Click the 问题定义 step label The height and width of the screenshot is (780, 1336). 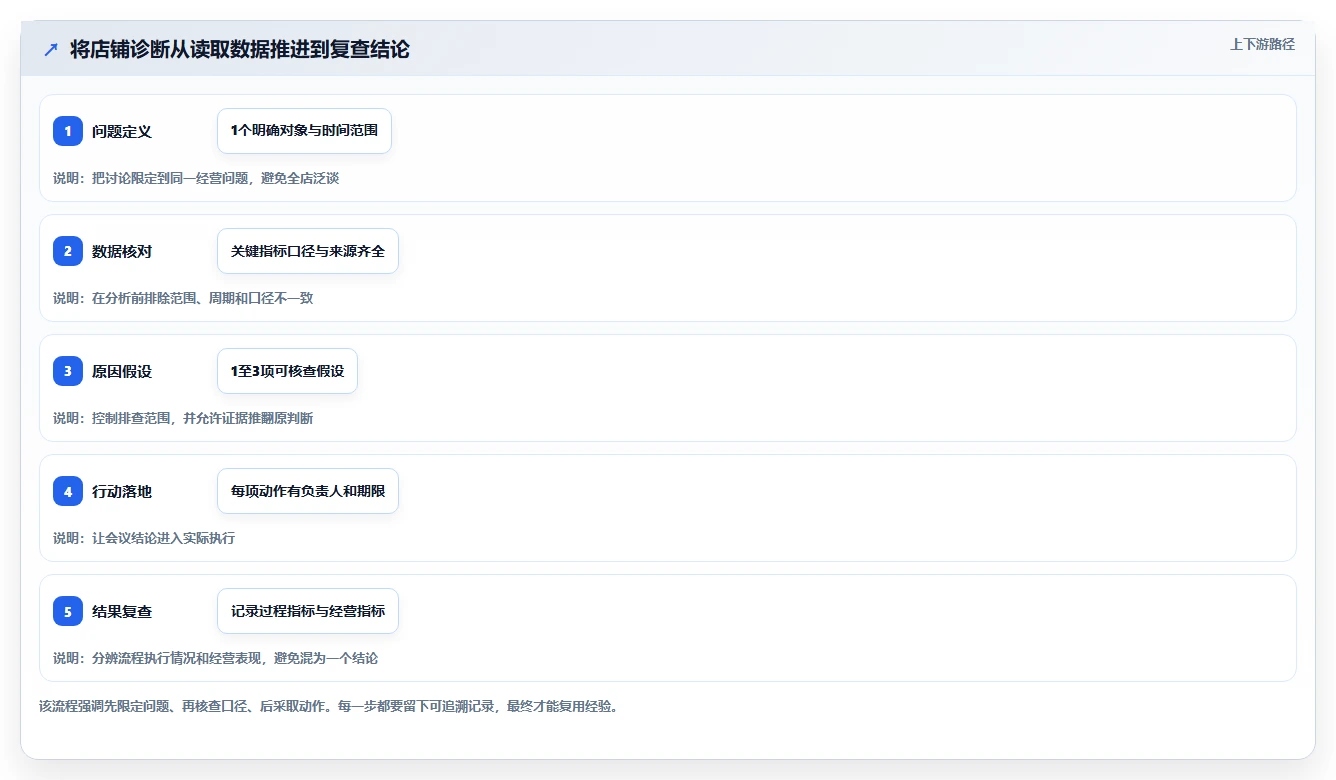coord(122,131)
